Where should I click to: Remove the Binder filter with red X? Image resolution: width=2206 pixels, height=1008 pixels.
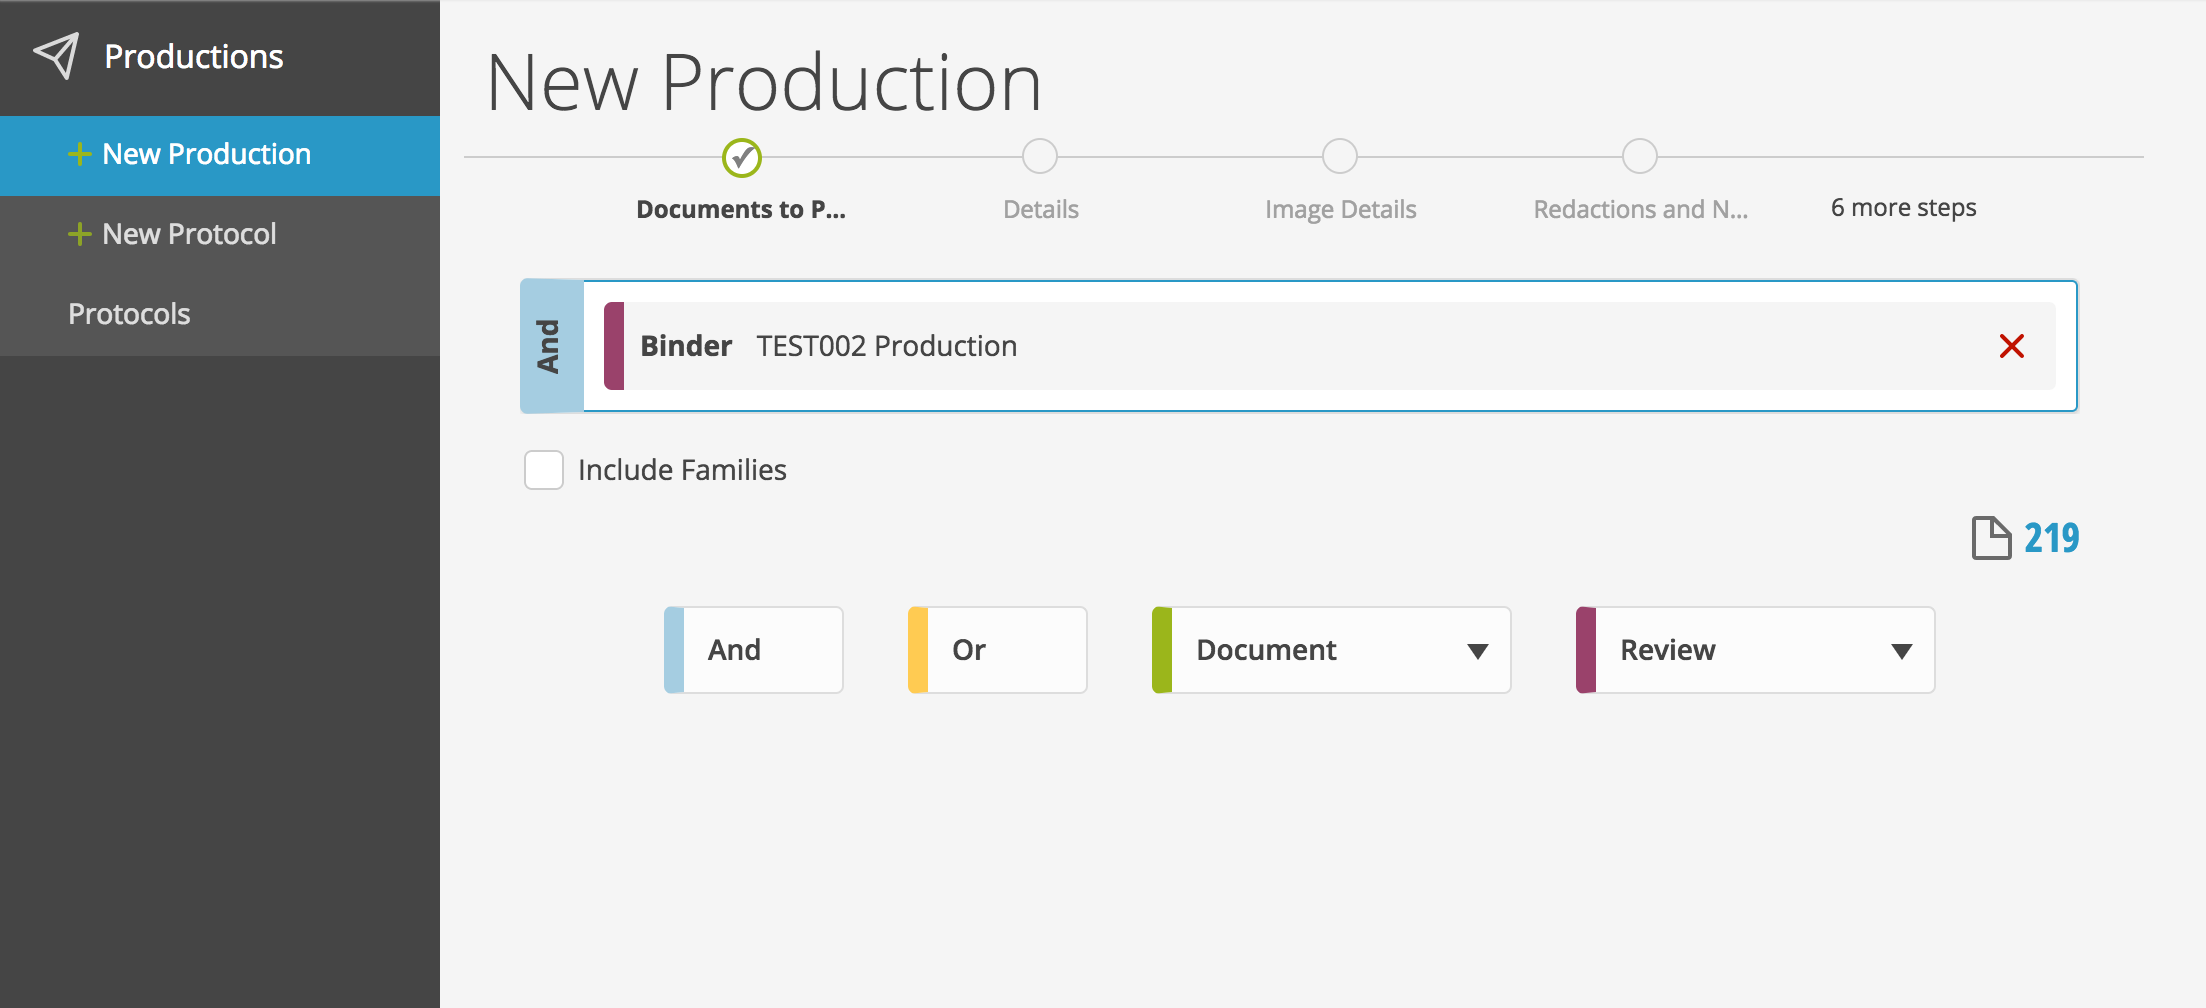click(2011, 346)
